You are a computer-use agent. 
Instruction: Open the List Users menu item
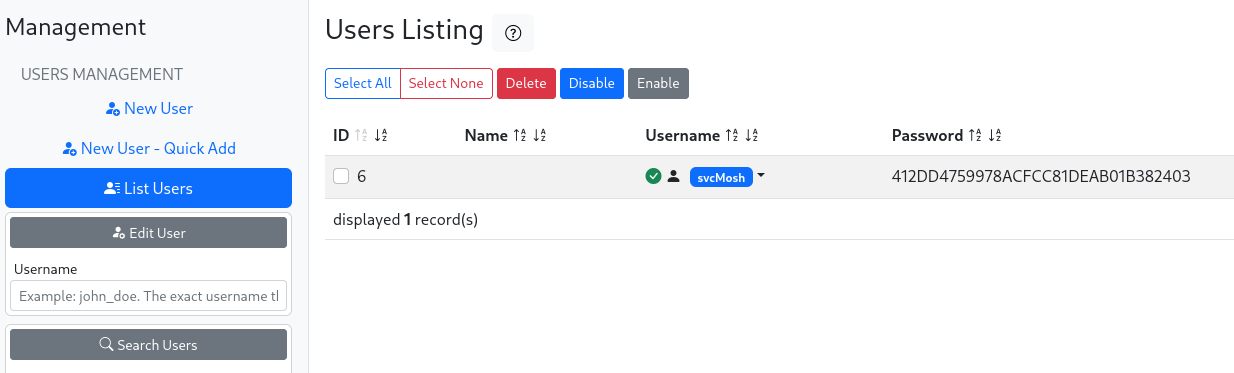click(149, 188)
